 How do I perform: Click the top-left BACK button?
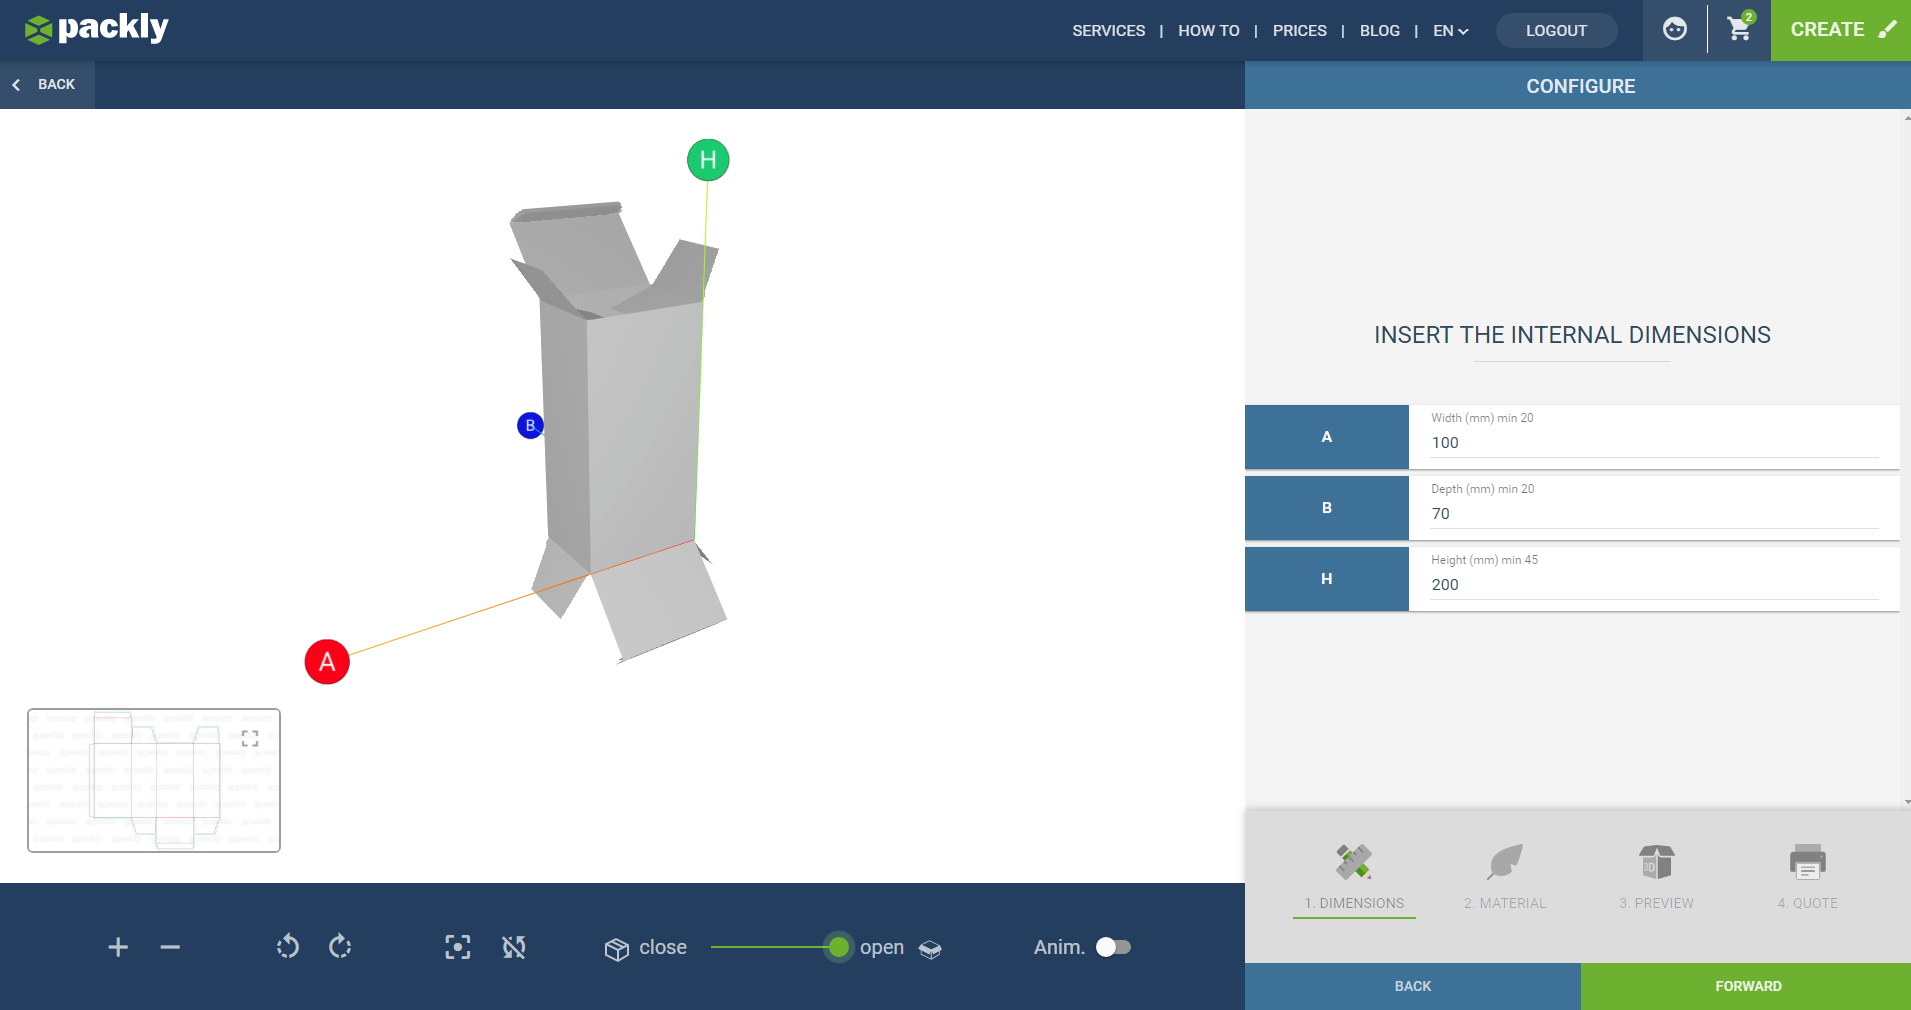(x=47, y=85)
